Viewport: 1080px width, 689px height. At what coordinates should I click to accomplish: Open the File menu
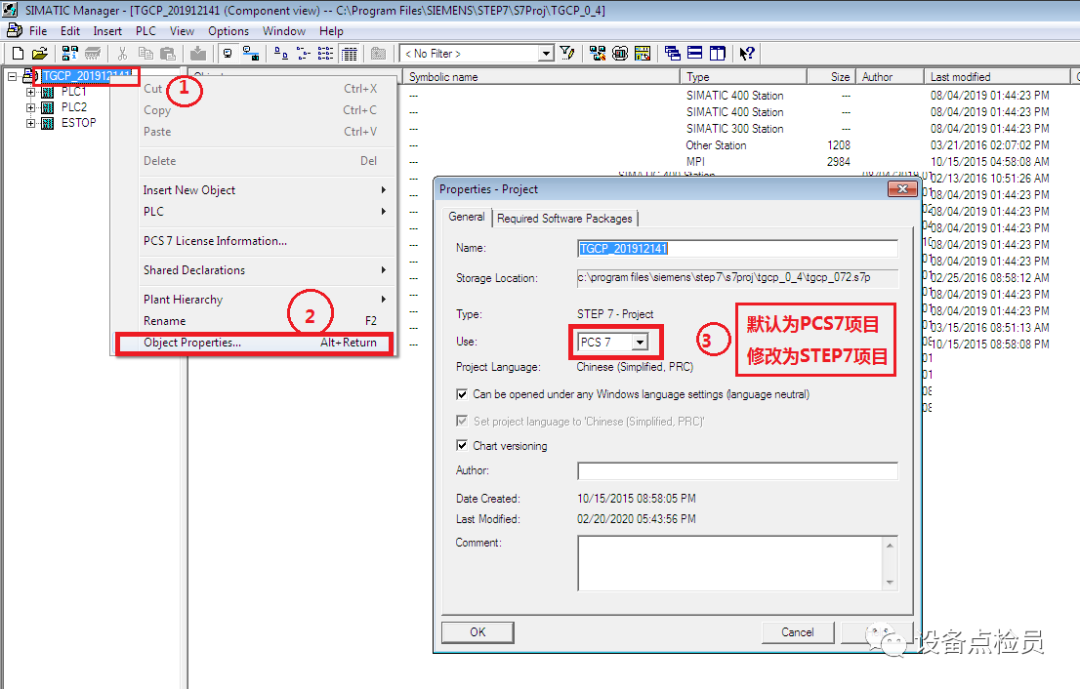click(x=38, y=31)
